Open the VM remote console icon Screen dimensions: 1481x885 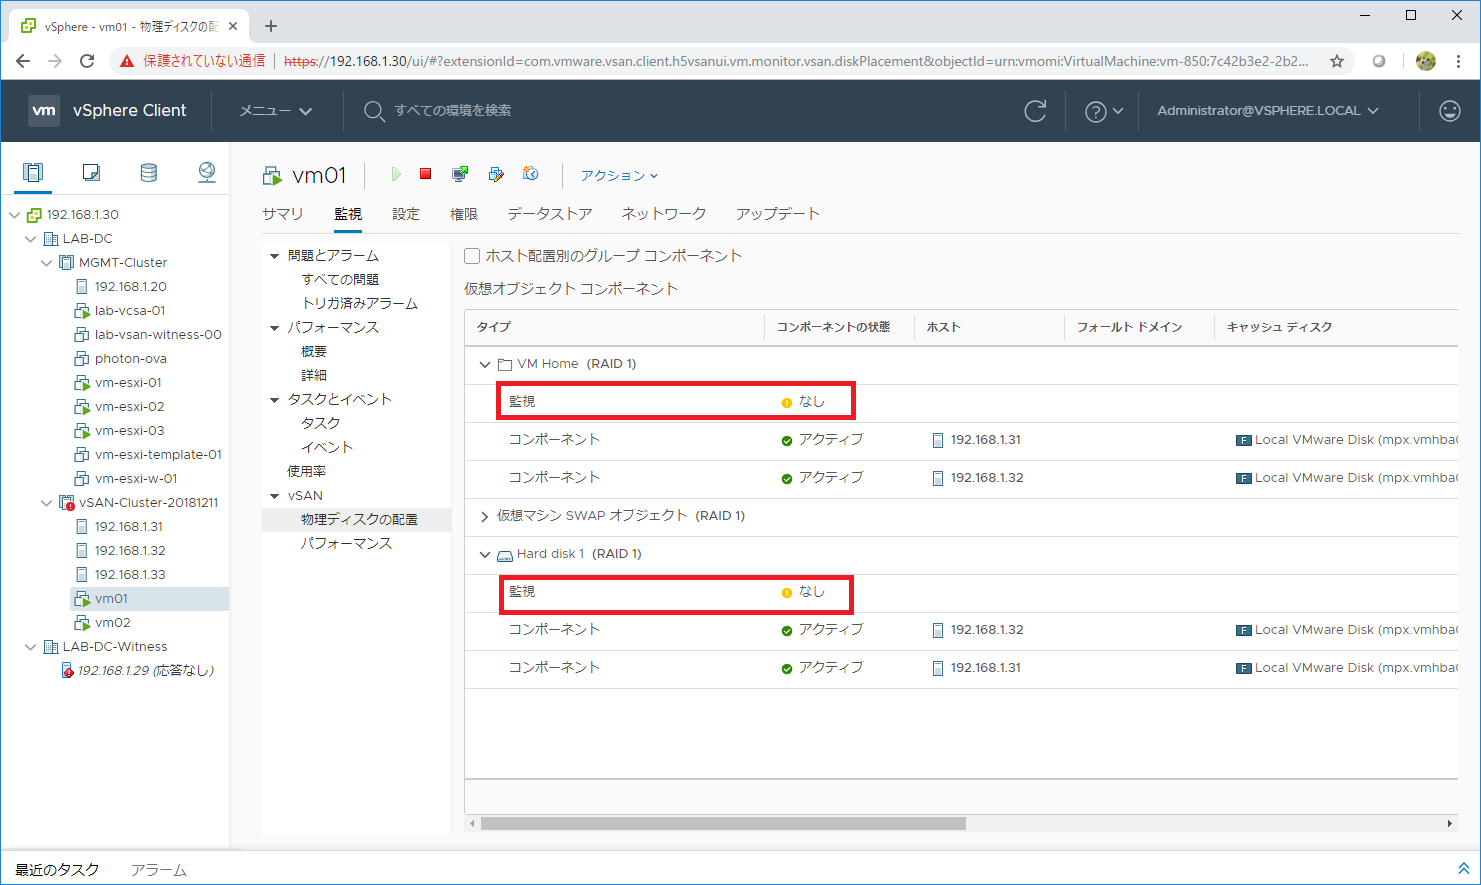coord(460,174)
